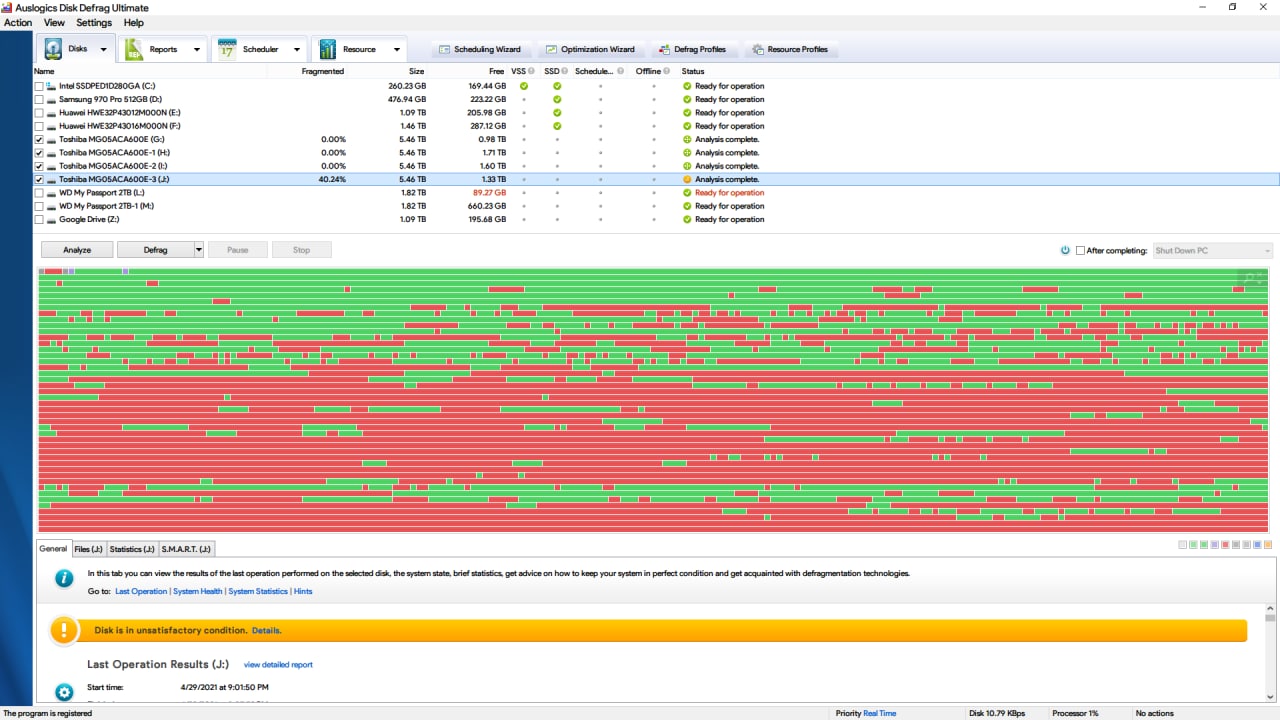Enable the After completing checkbox
1280x720 pixels.
point(1080,250)
